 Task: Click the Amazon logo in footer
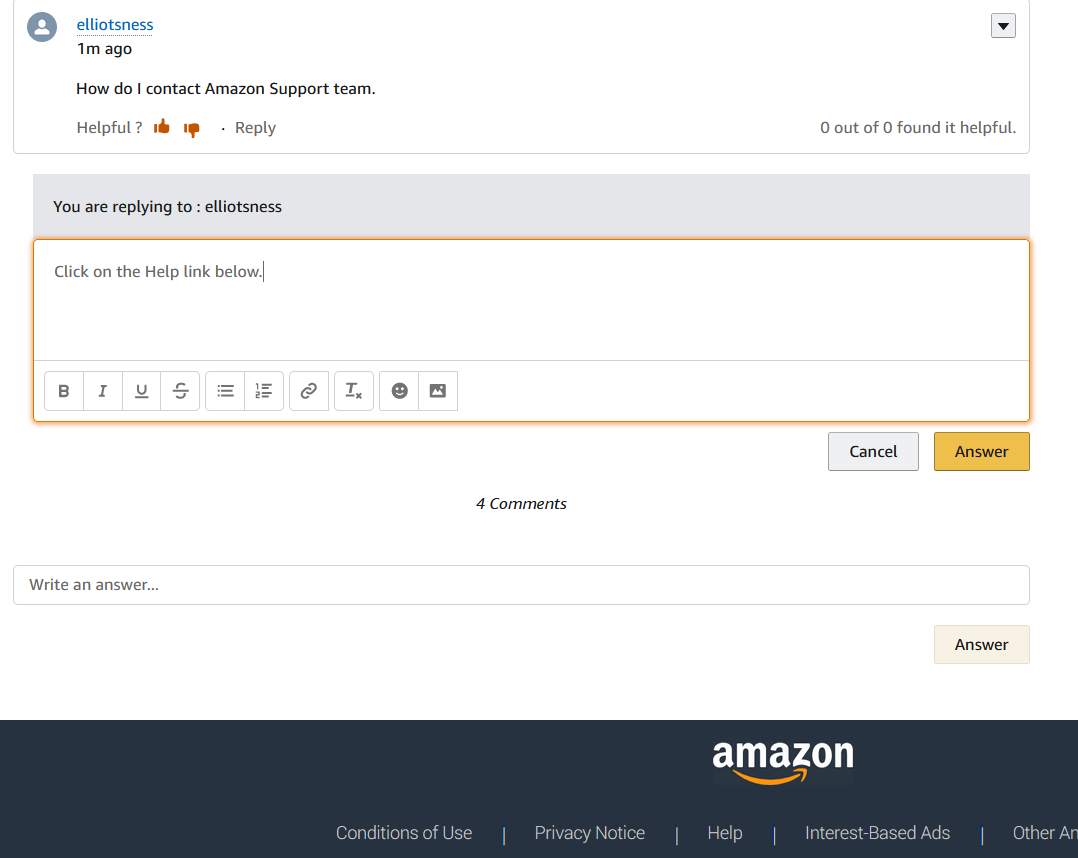pos(783,762)
